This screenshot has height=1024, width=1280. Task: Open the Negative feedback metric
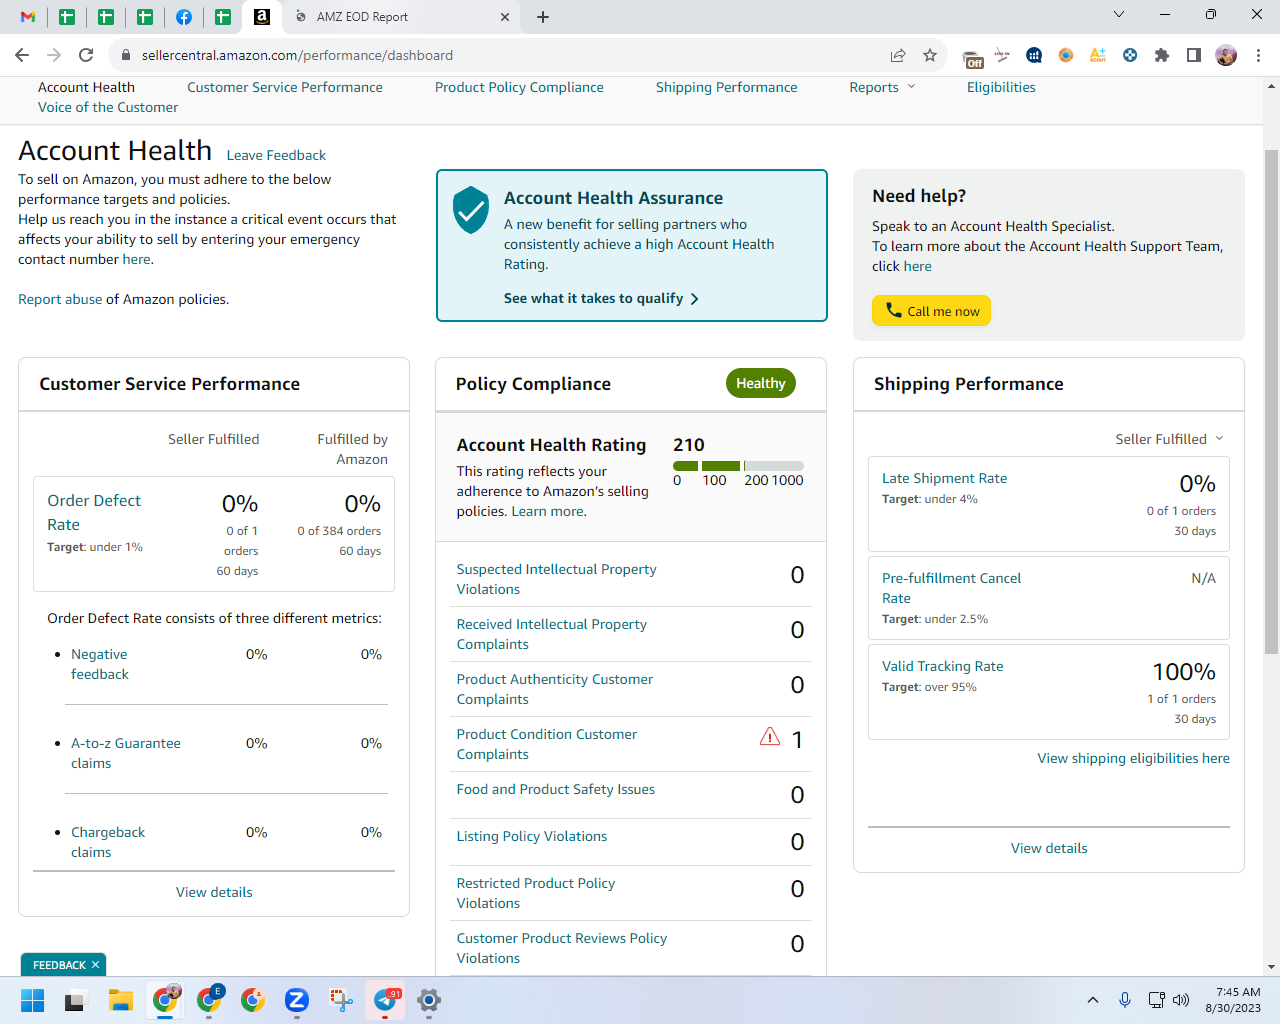point(100,664)
